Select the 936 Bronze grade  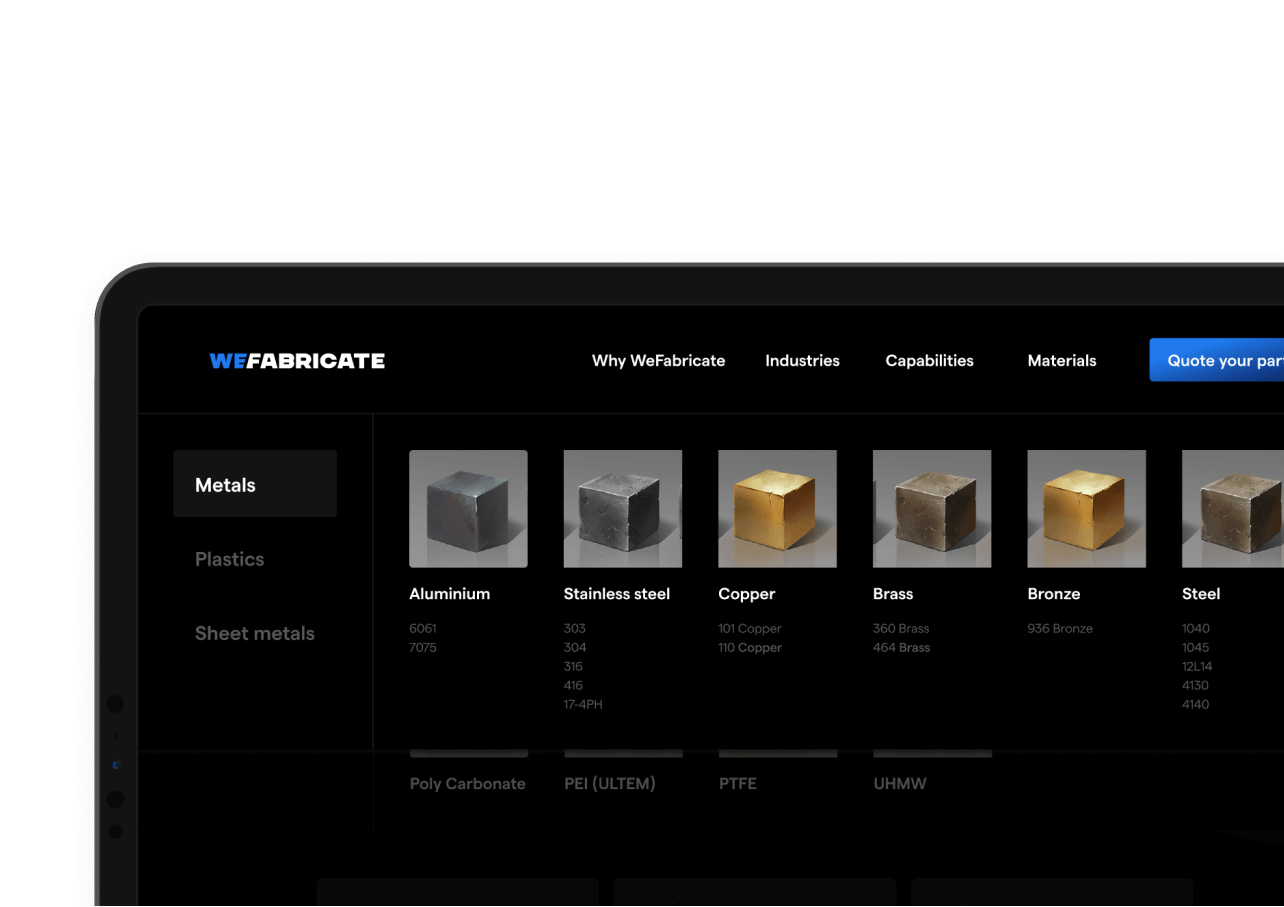click(x=1060, y=629)
